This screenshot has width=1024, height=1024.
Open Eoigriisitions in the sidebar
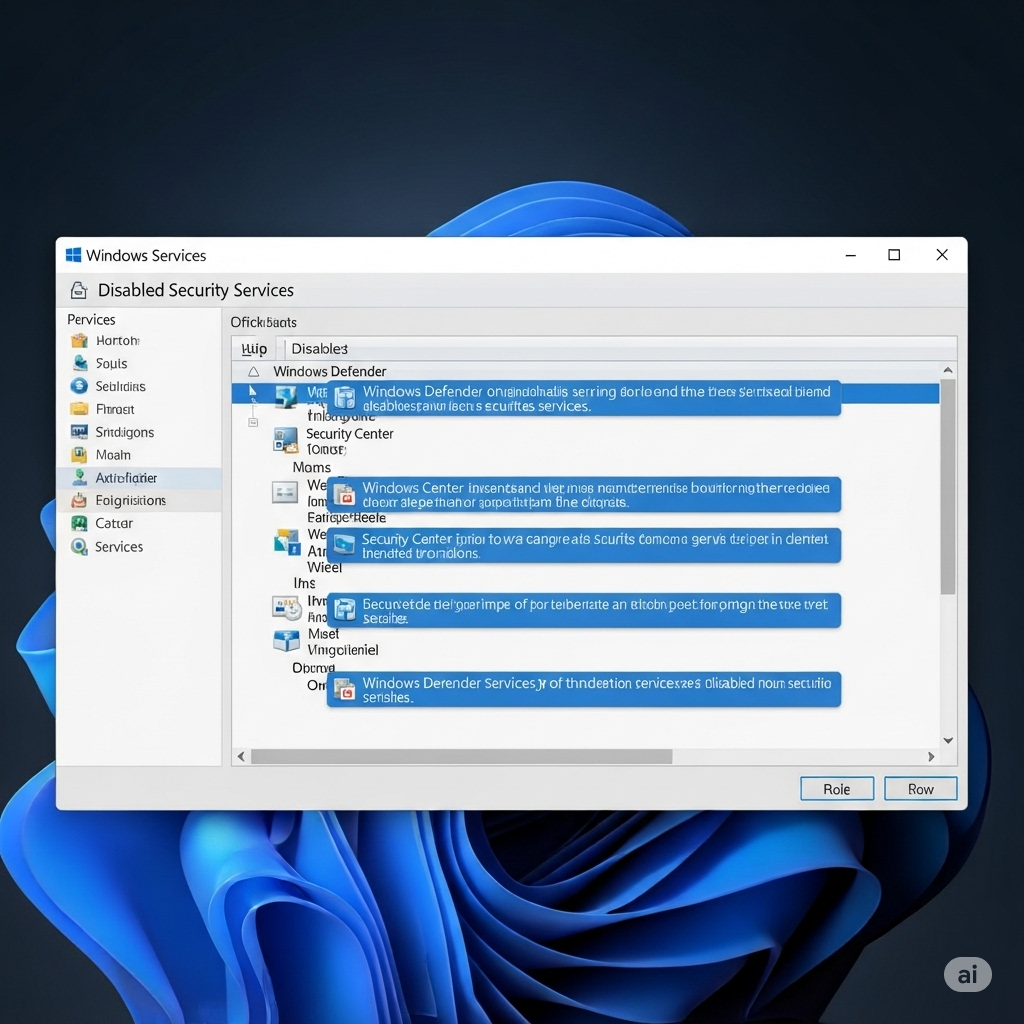coord(139,500)
